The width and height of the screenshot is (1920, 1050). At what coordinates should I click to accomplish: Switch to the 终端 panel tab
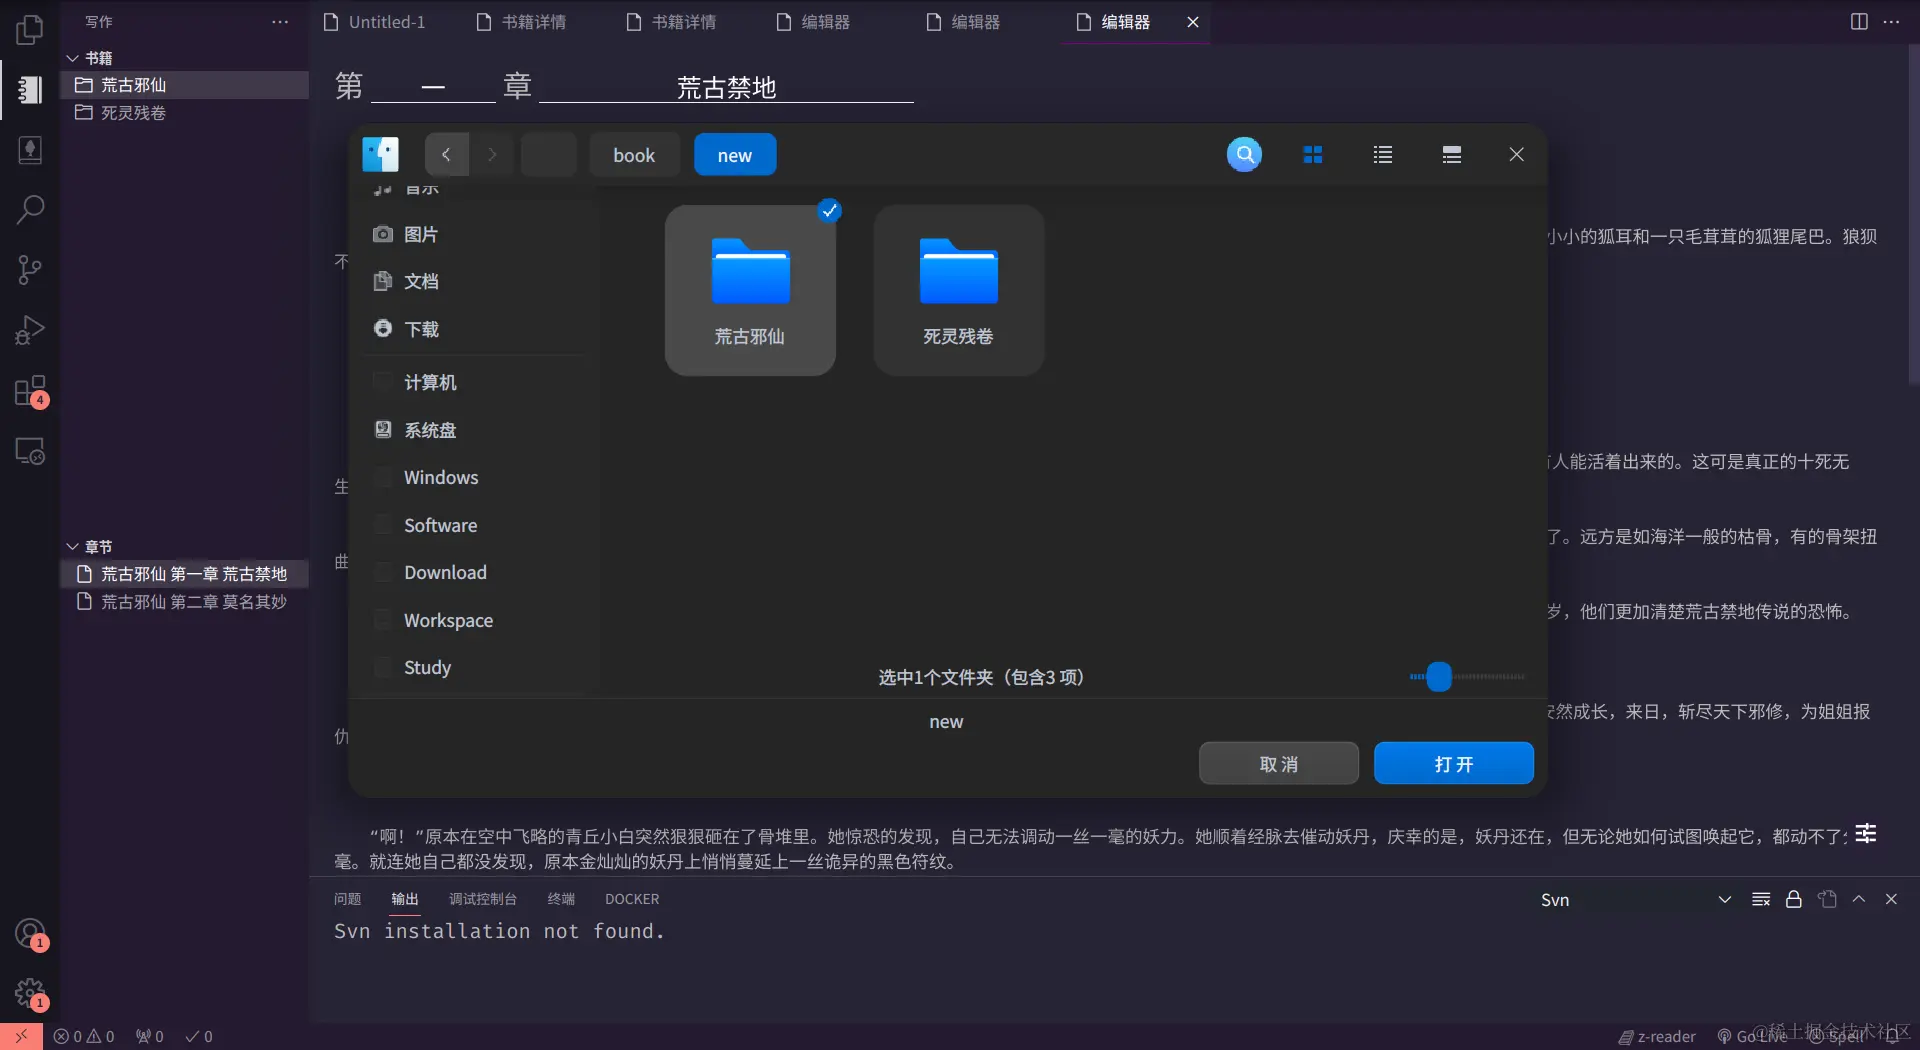[x=561, y=898]
